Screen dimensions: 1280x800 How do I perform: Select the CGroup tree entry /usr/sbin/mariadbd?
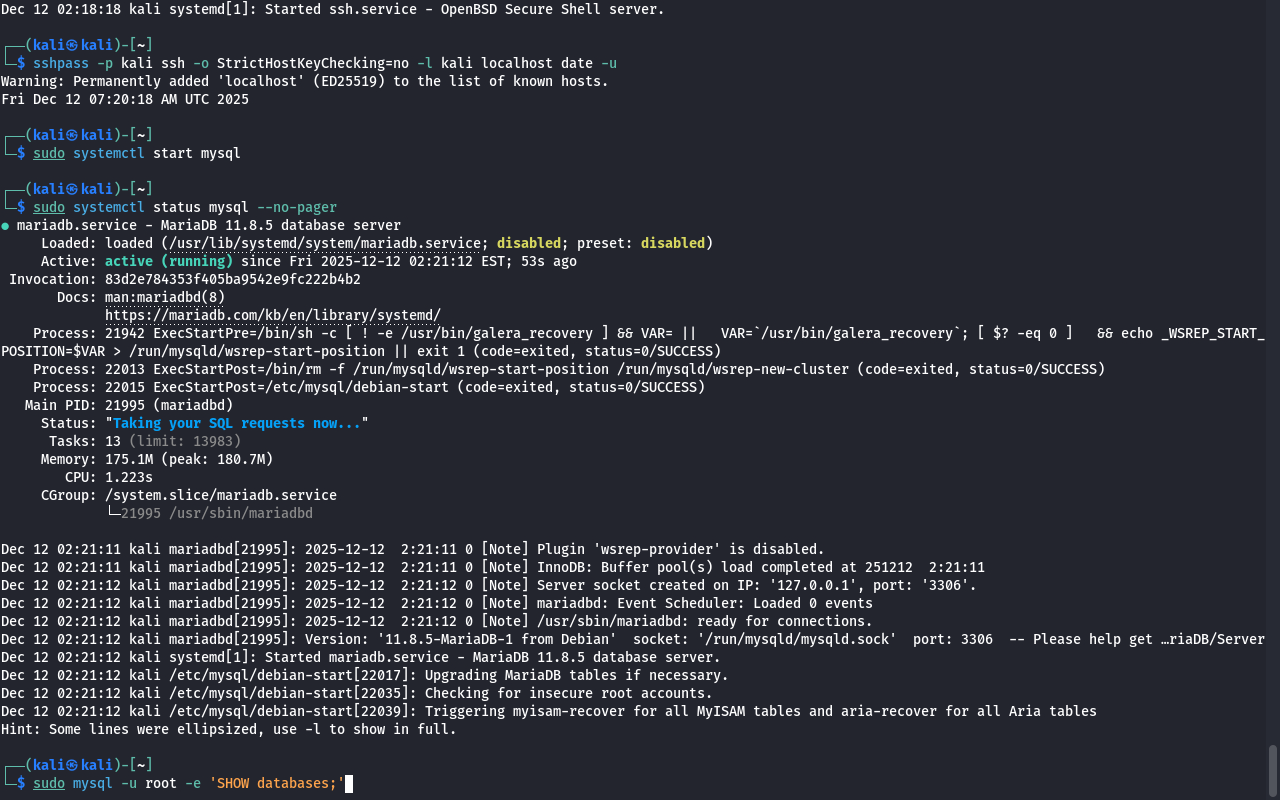pyautogui.click(x=216, y=513)
